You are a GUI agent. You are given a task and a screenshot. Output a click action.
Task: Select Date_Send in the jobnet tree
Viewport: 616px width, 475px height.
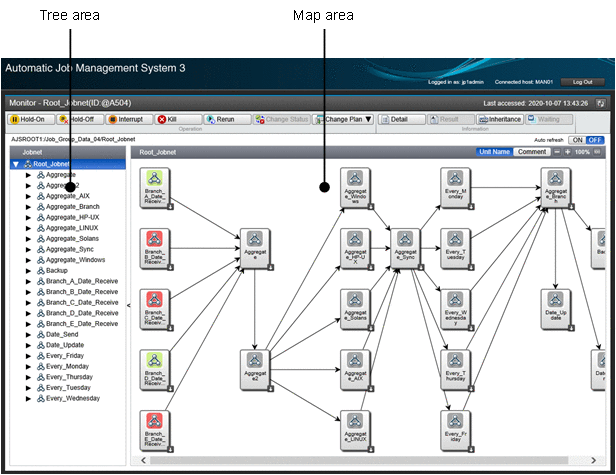64,334
